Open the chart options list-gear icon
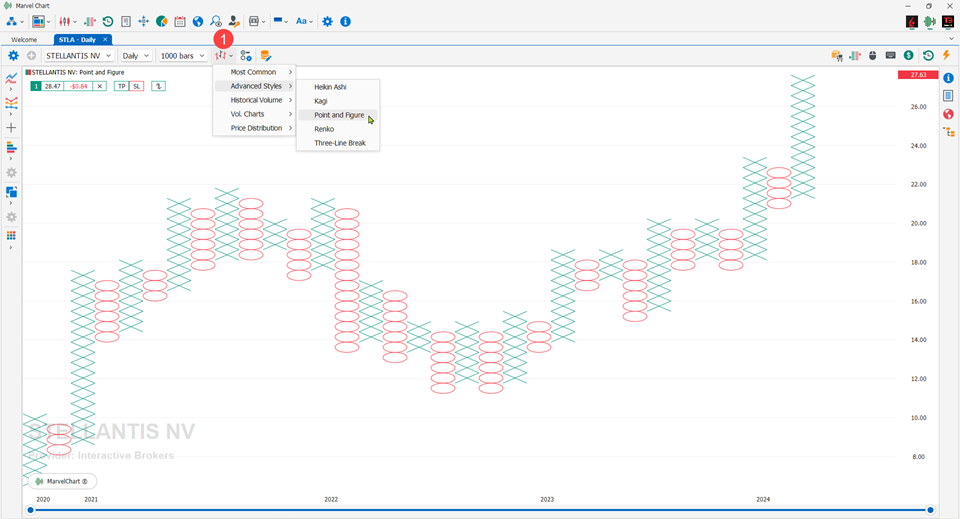 pyautogui.click(x=246, y=56)
